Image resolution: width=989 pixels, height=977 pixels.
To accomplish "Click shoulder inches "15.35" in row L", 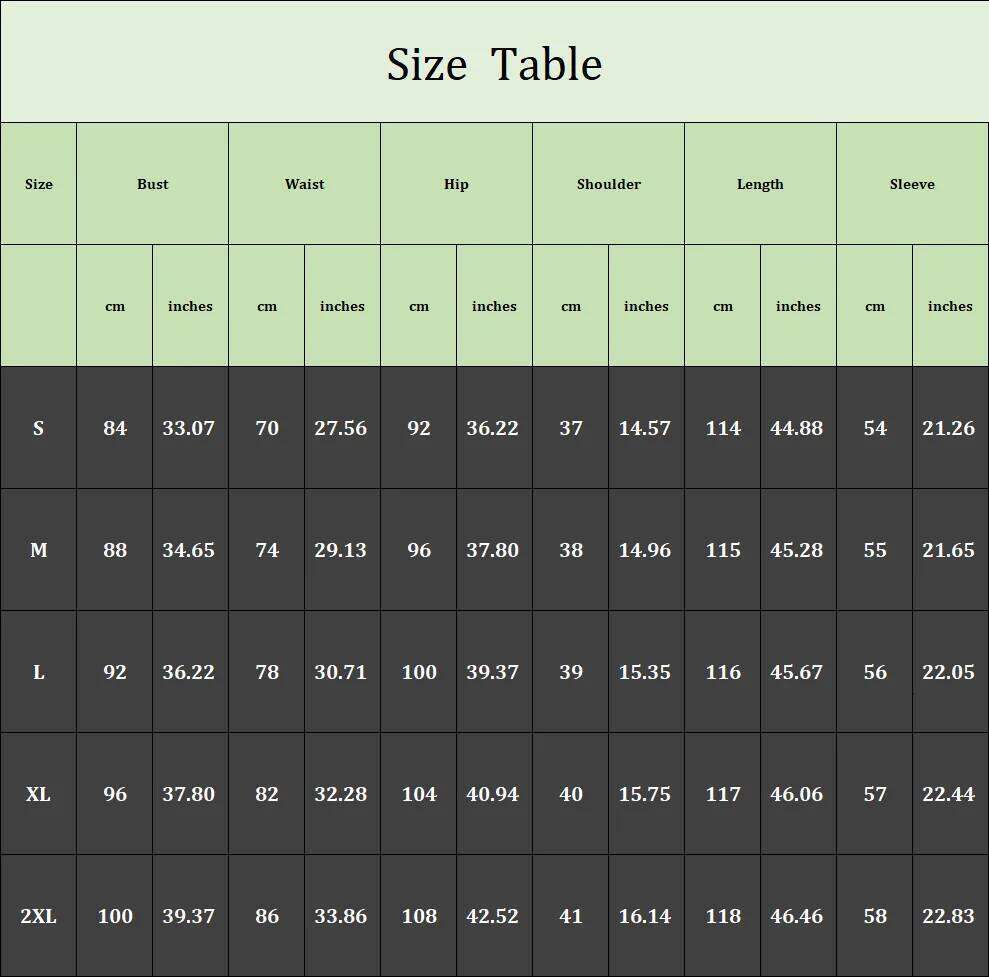I will tap(645, 672).
